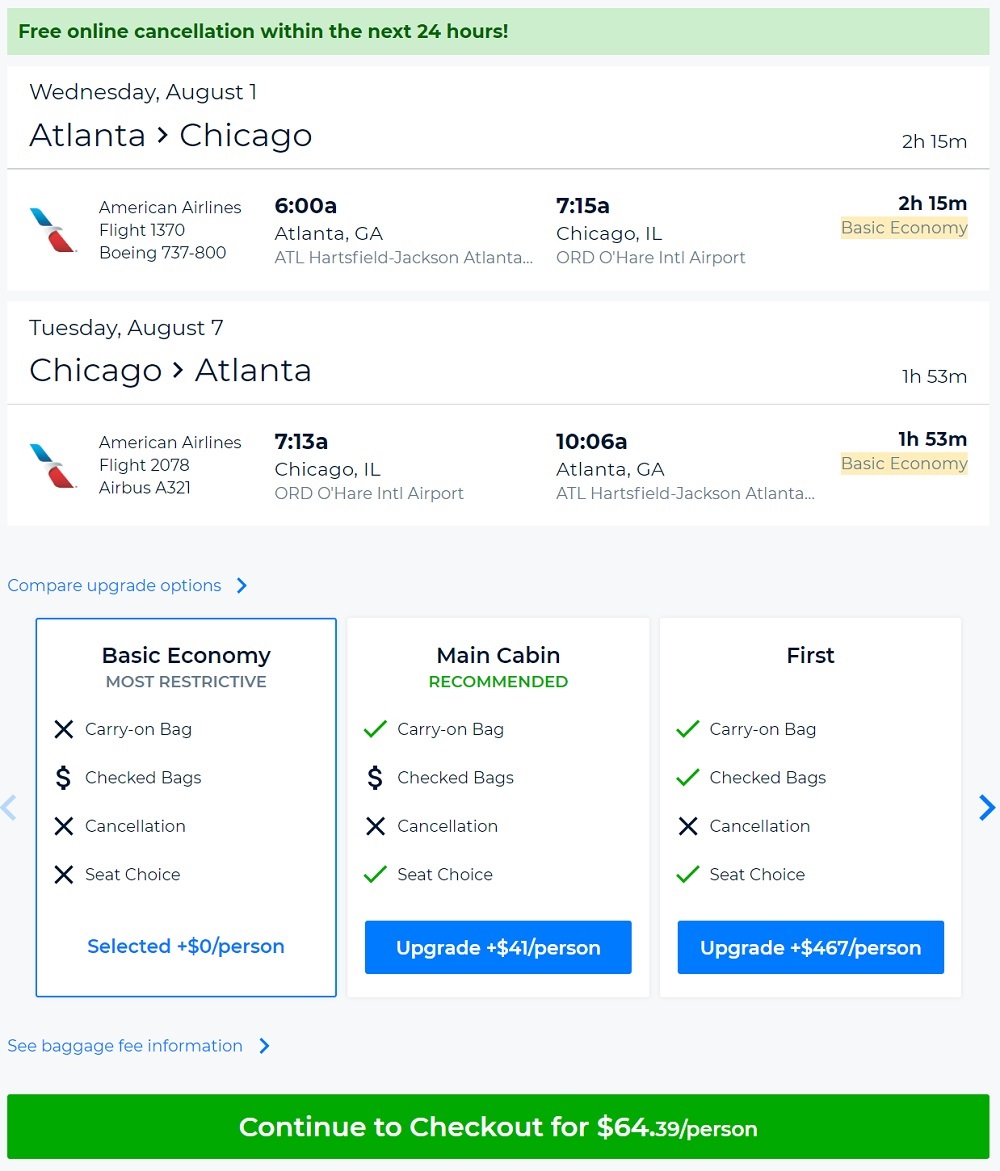
Task: Click the X icon beside Basic Economy Carry-on Bag
Action: click(64, 730)
